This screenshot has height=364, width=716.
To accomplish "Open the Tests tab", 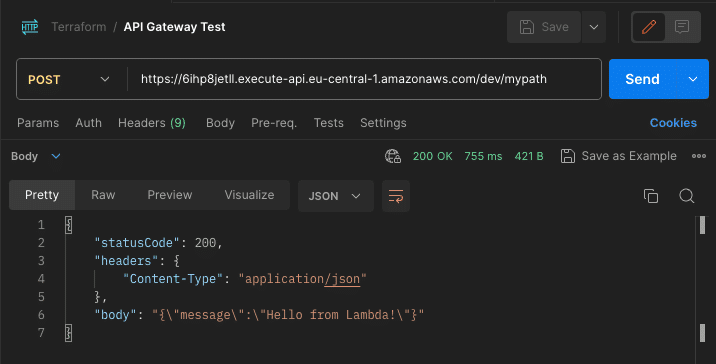I will point(328,123).
